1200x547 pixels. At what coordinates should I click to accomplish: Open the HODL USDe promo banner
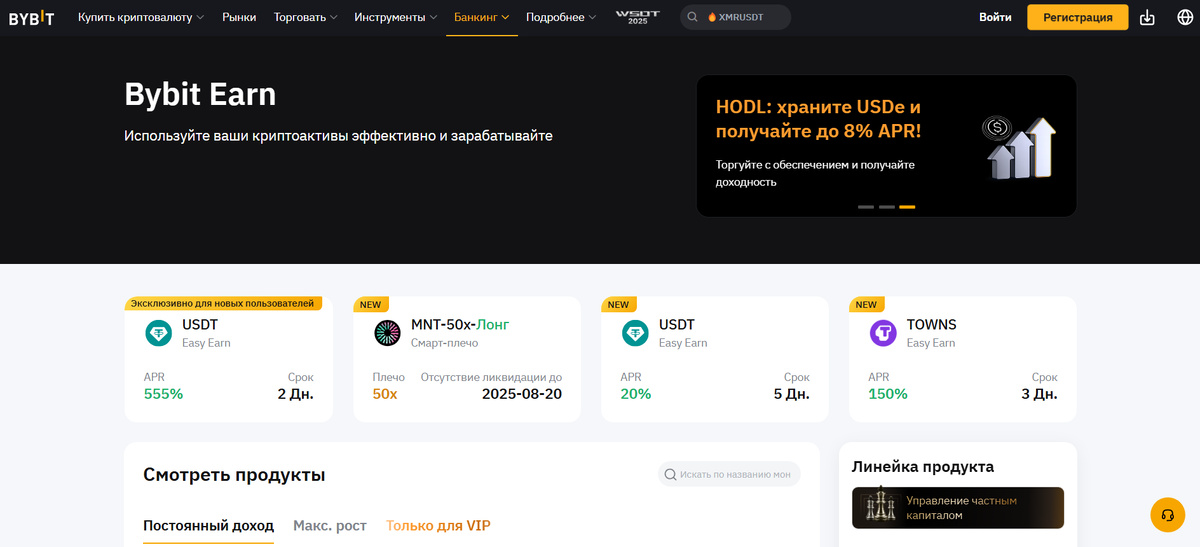(886, 146)
